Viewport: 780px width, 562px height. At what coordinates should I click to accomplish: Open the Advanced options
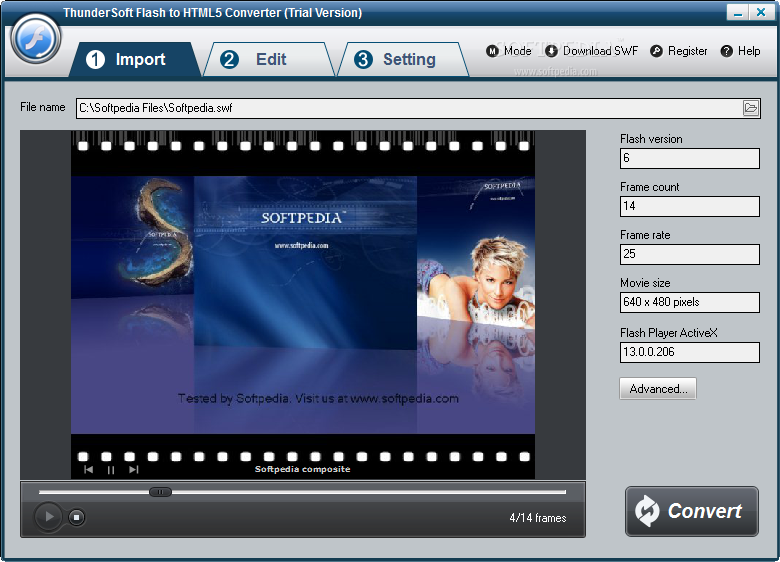click(658, 389)
